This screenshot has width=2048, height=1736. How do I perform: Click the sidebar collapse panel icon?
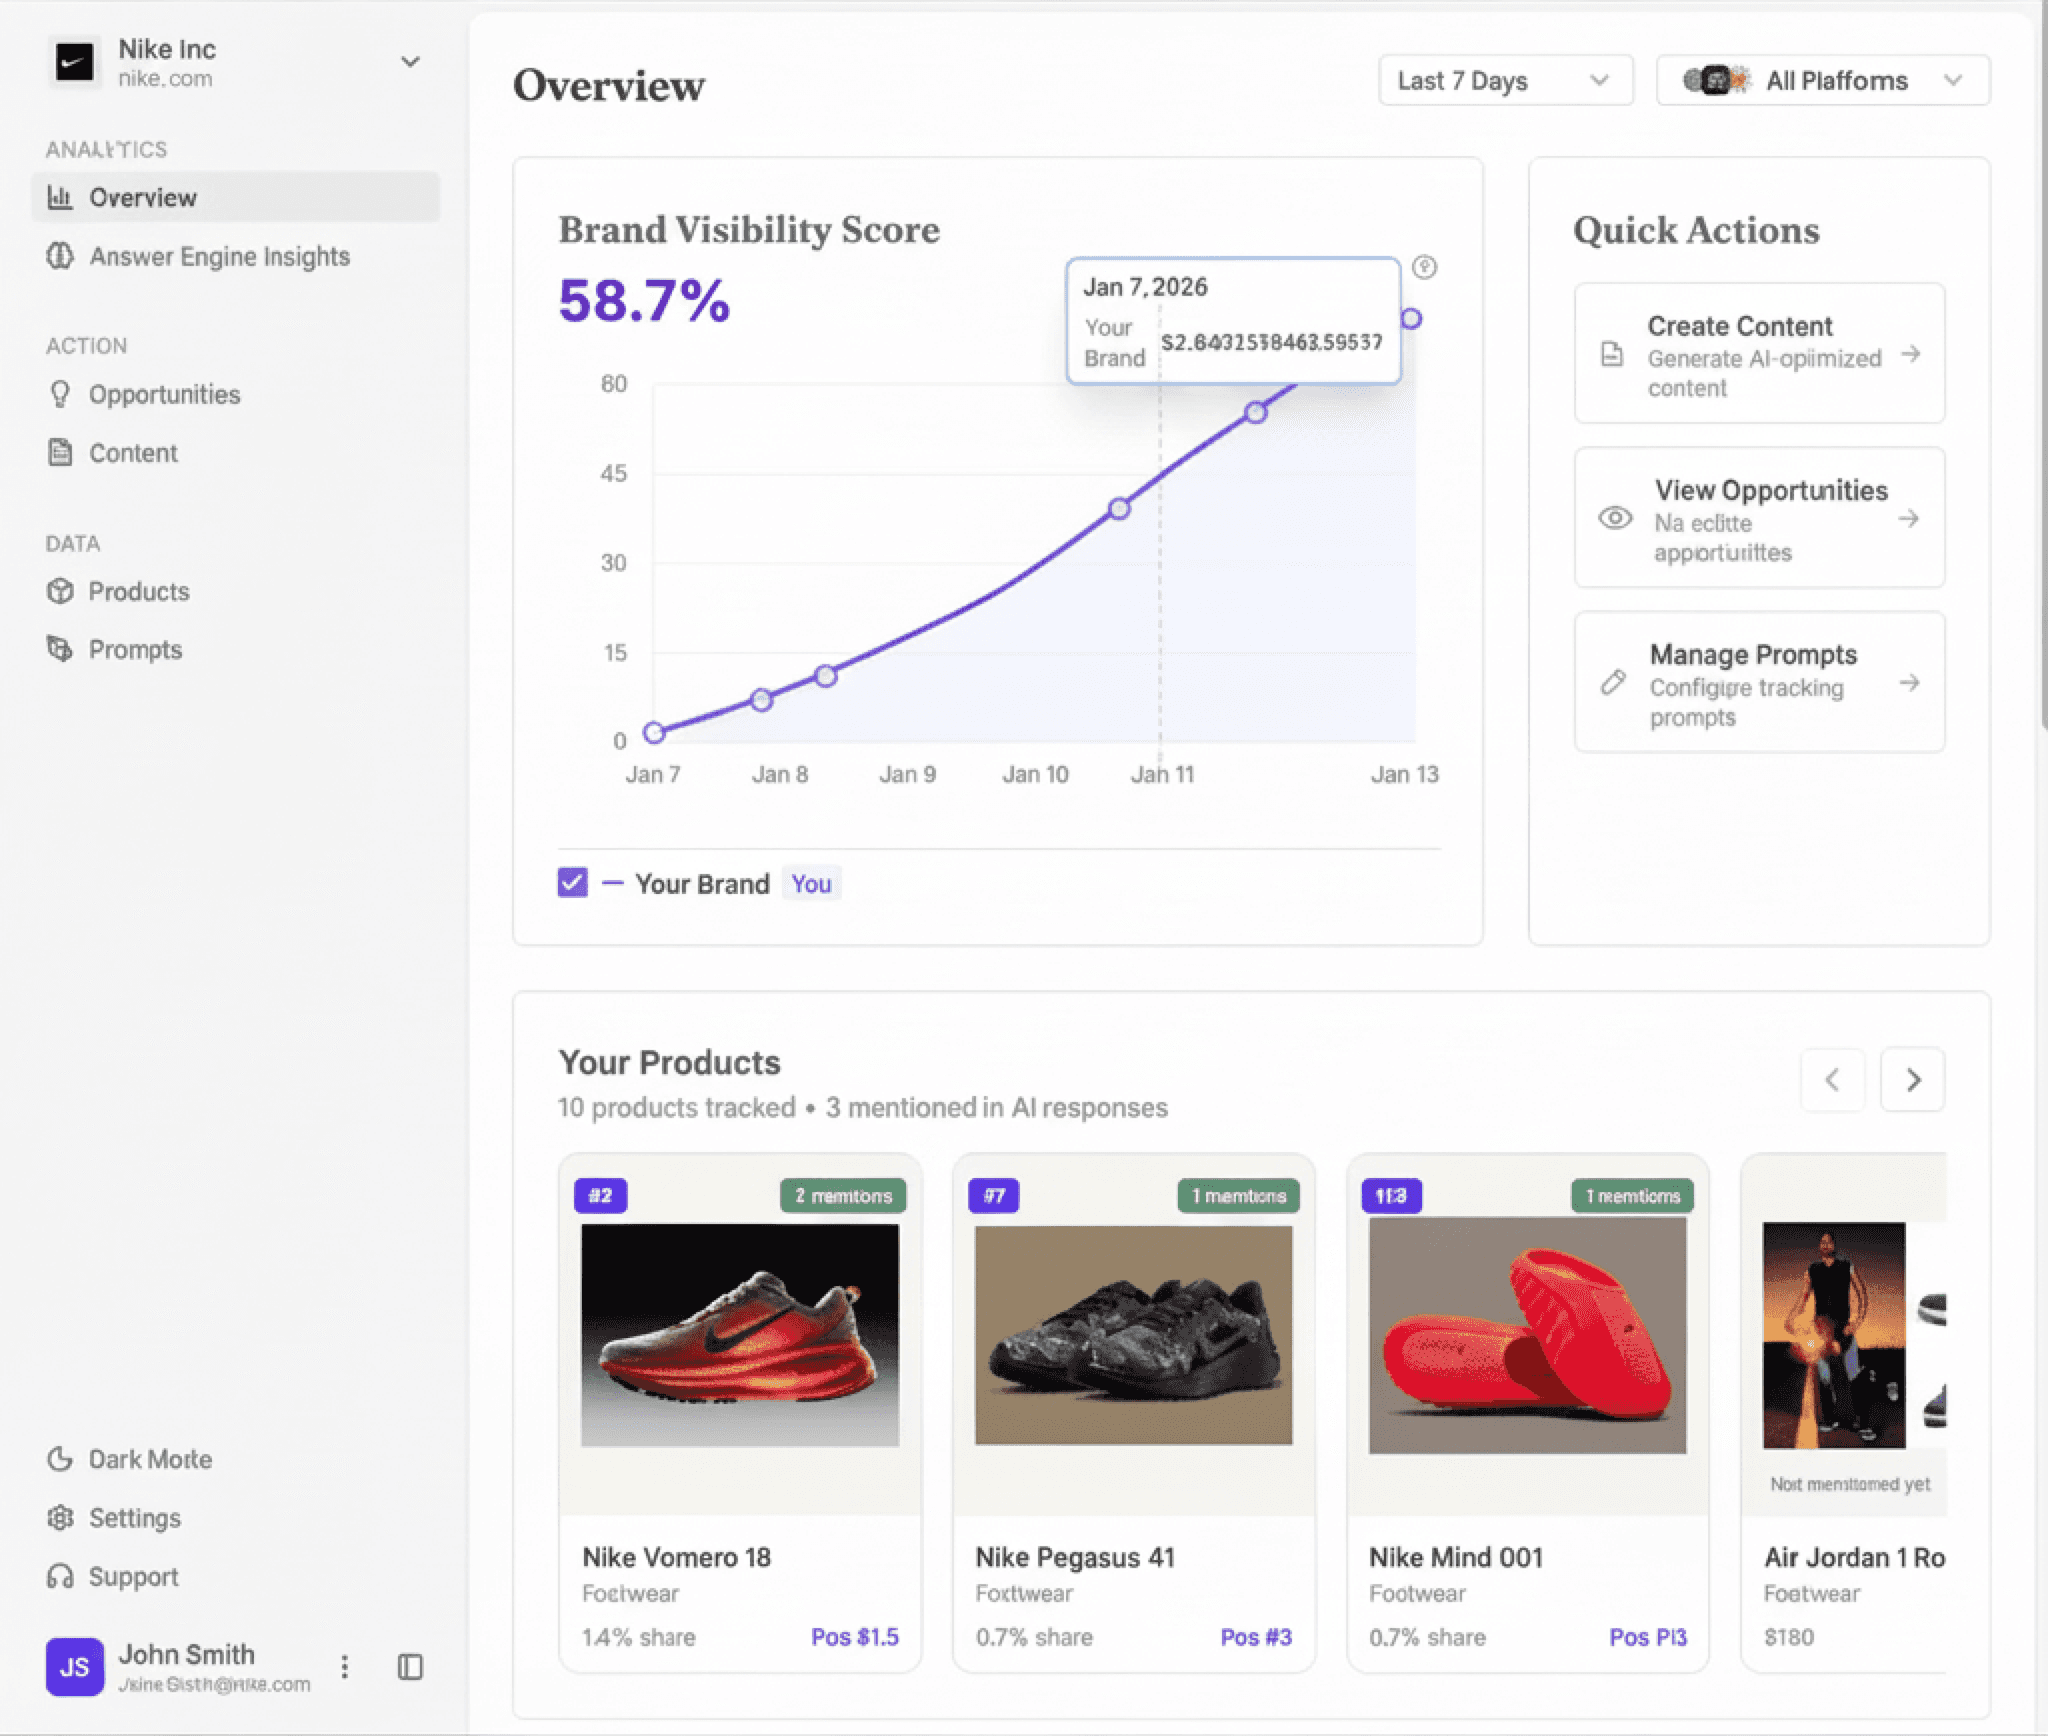click(410, 1667)
